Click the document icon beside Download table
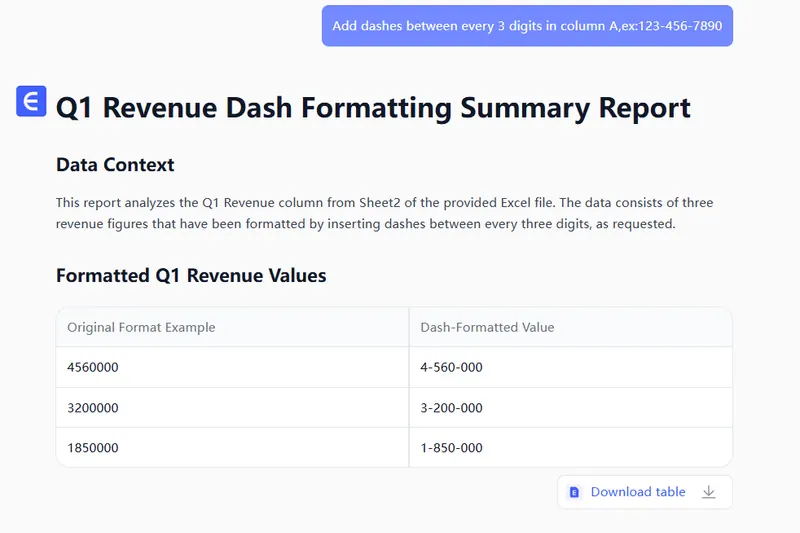This screenshot has height=533, width=800. [x=574, y=492]
